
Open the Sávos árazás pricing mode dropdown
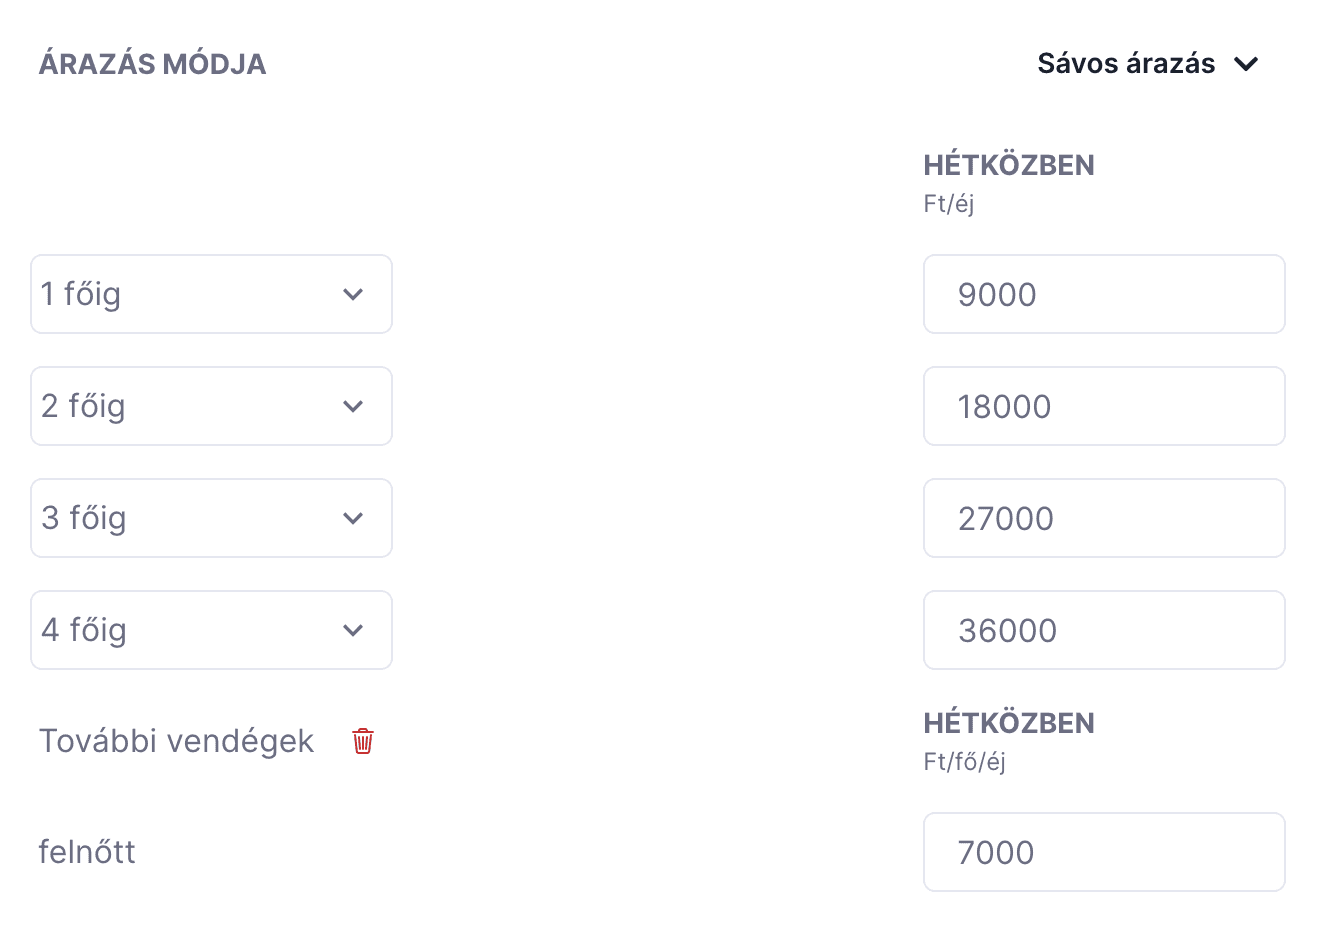pos(1148,64)
